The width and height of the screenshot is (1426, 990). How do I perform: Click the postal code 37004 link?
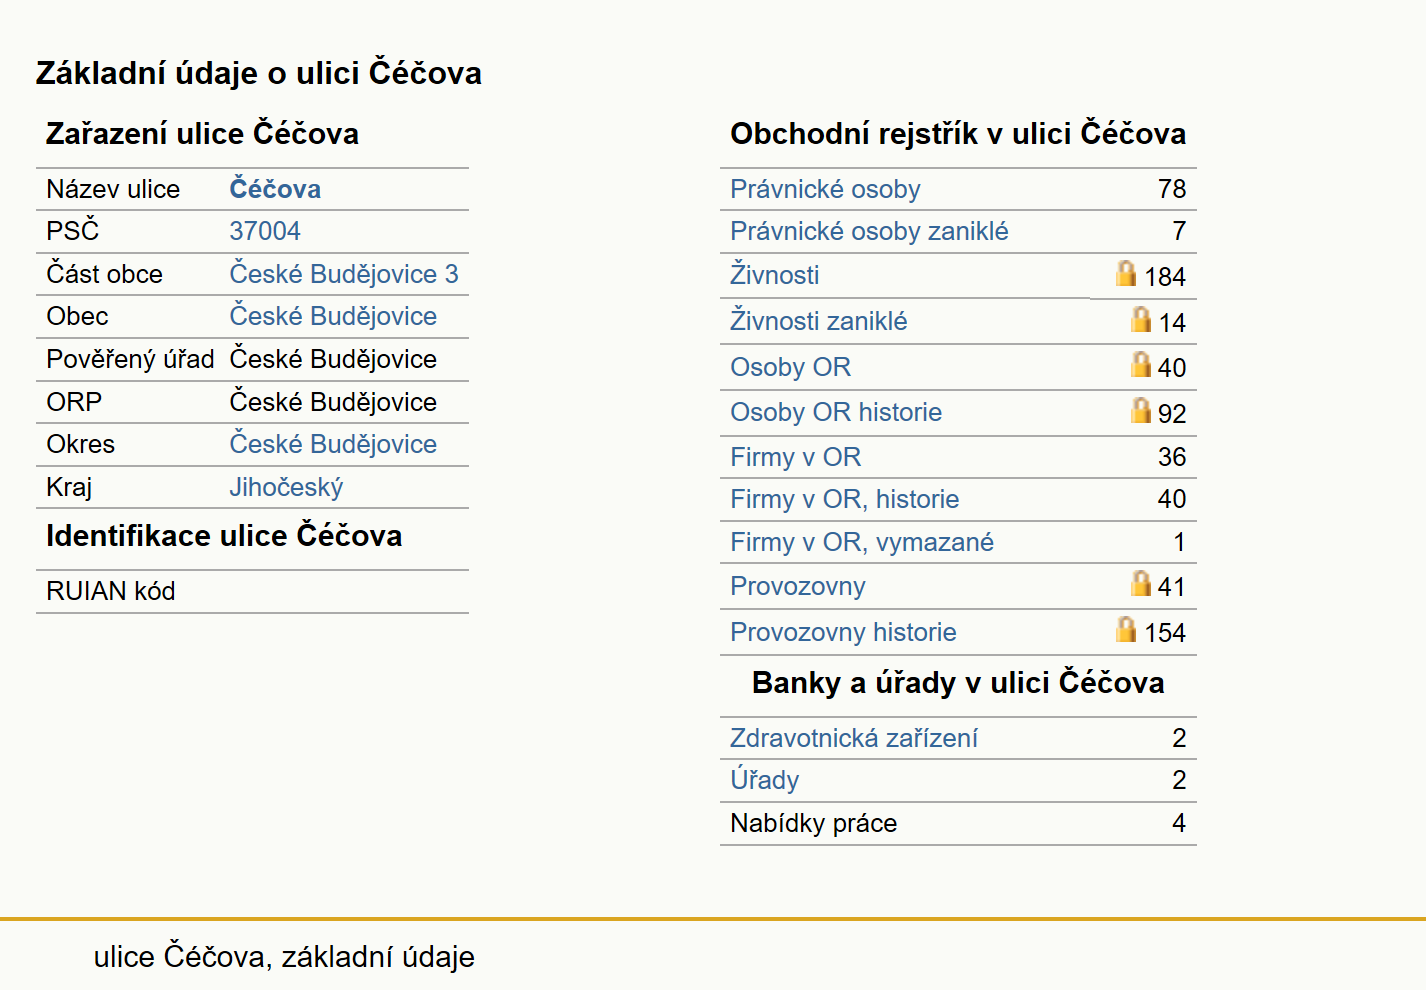pos(265,231)
